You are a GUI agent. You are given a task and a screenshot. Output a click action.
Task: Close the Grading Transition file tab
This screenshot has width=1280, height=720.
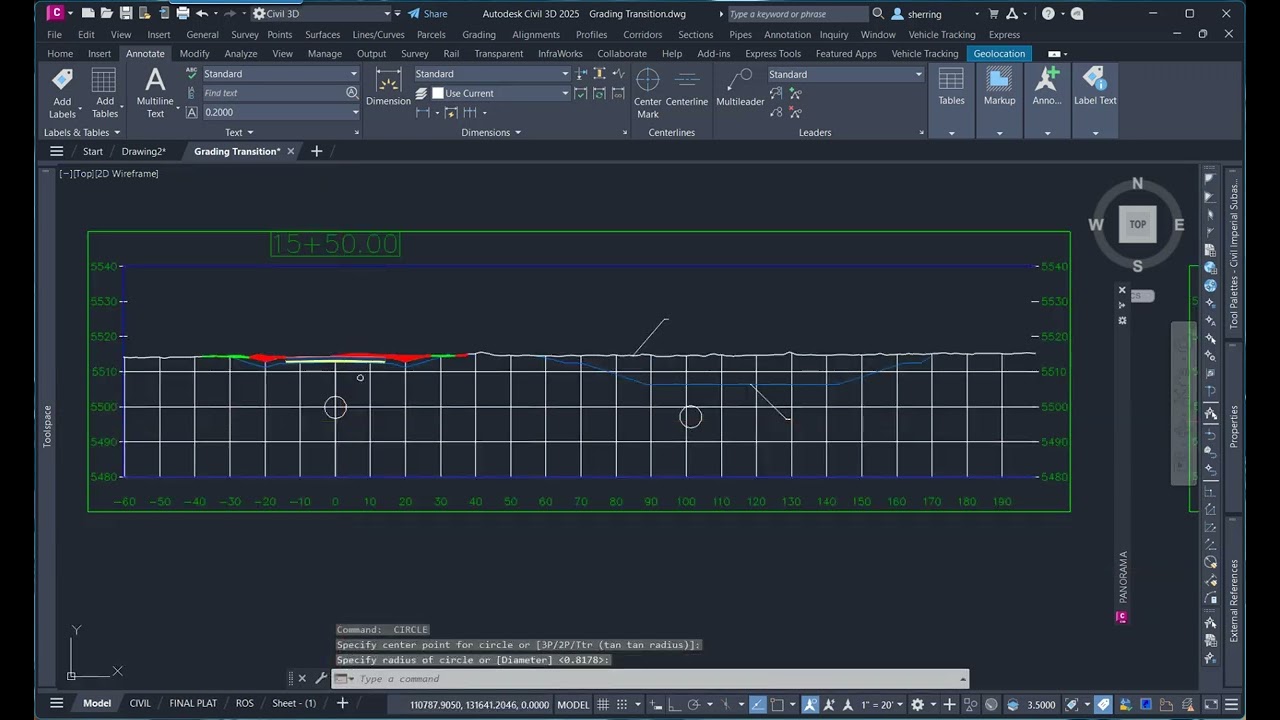tap(291, 151)
